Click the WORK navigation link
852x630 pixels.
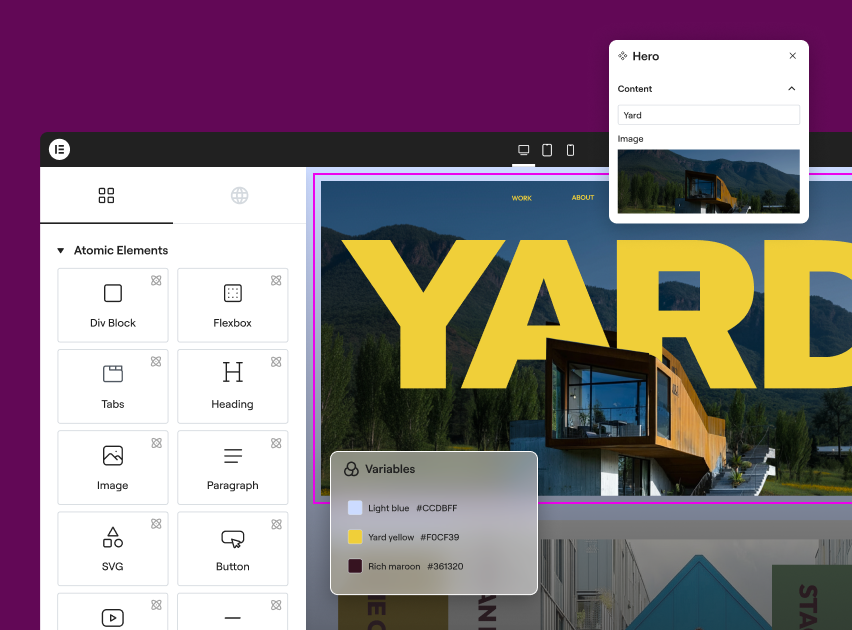click(x=521, y=198)
